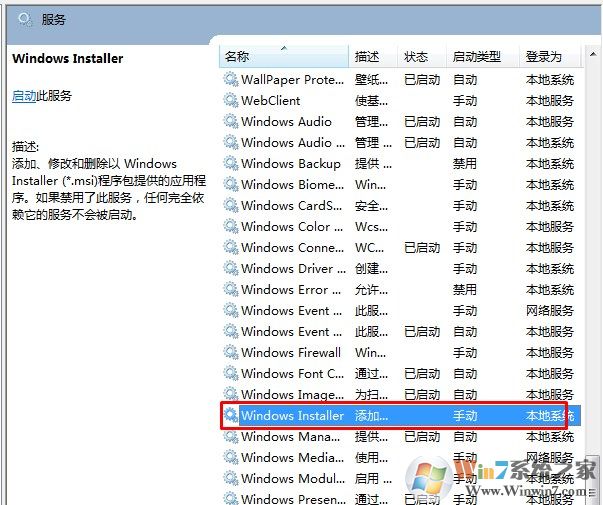Select the WallPaper Prote... service name
603x505 pixels.
coord(292,80)
